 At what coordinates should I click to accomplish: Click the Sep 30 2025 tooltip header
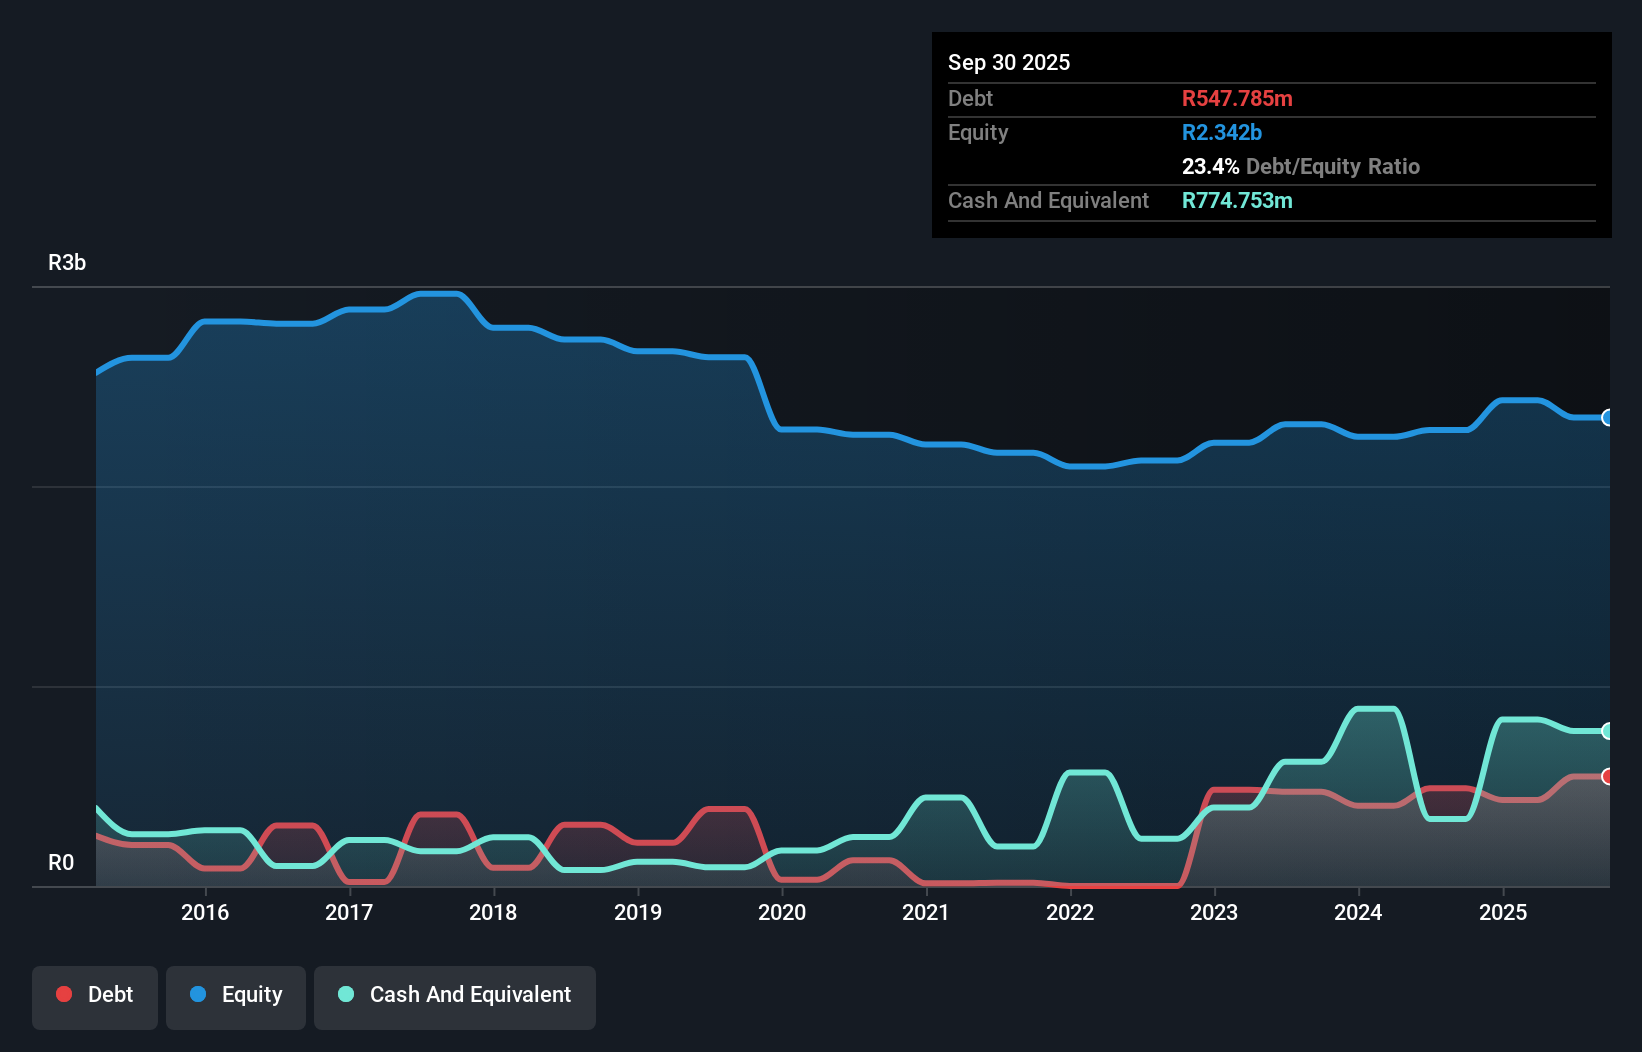[1009, 62]
